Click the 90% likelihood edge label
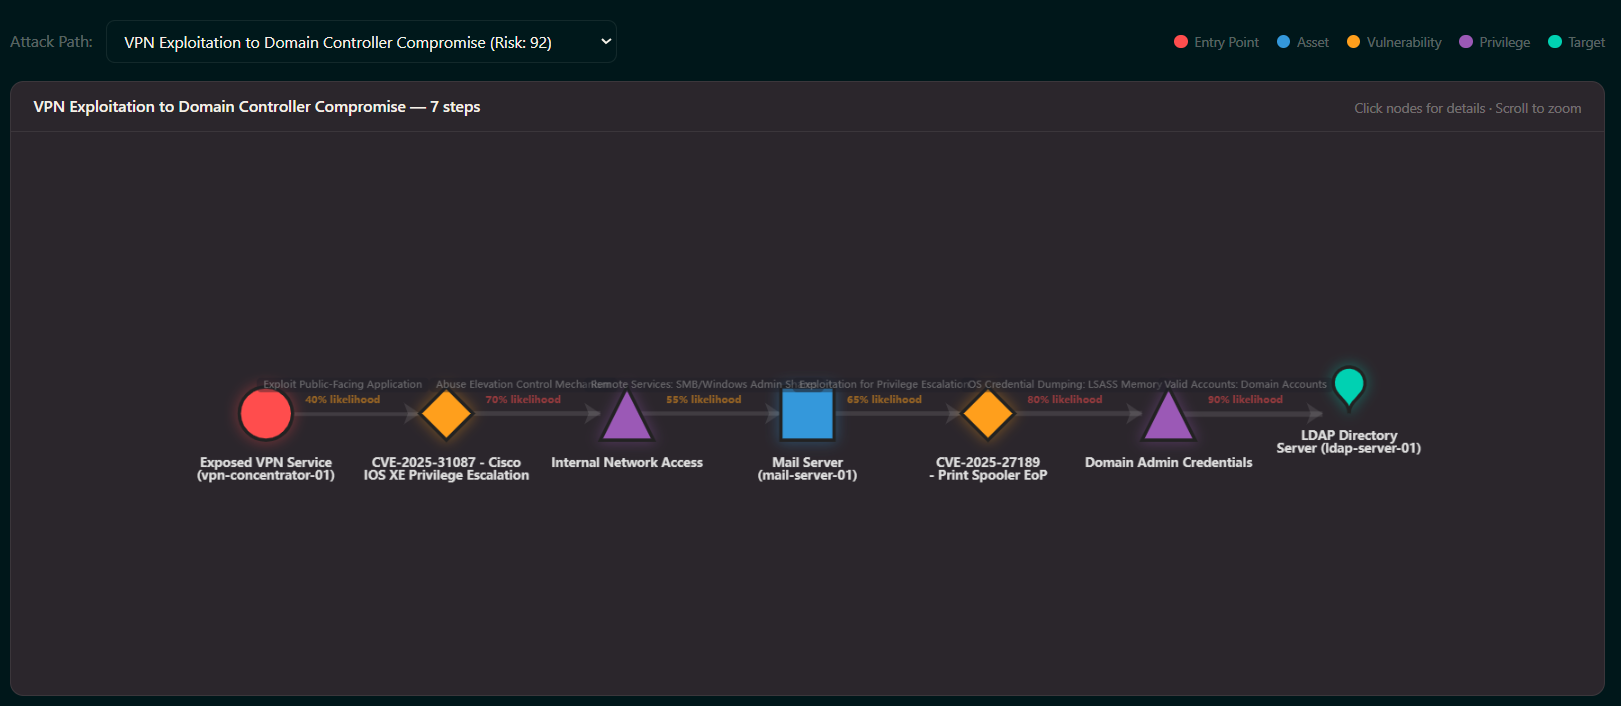Viewport: 1621px width, 706px height. (x=1245, y=400)
